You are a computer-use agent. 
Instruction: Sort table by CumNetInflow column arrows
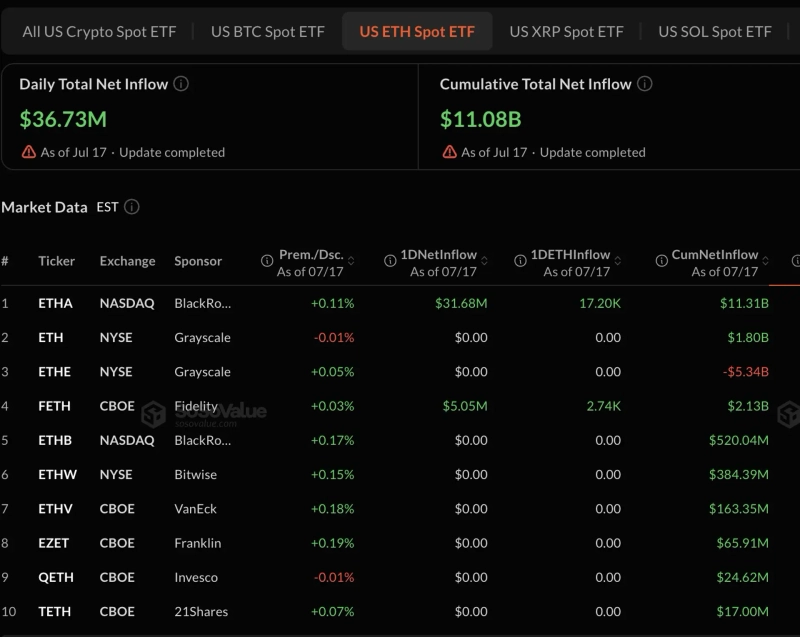pos(765,261)
